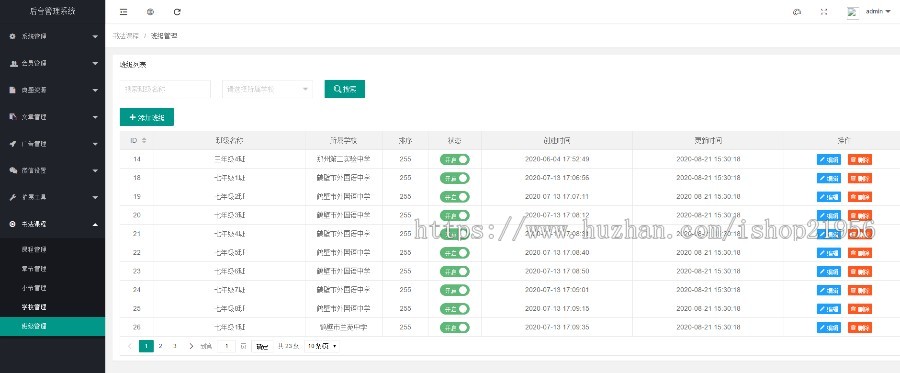The height and width of the screenshot is (373, 900).
Task: Delete the row with ID 22
Action: point(860,252)
